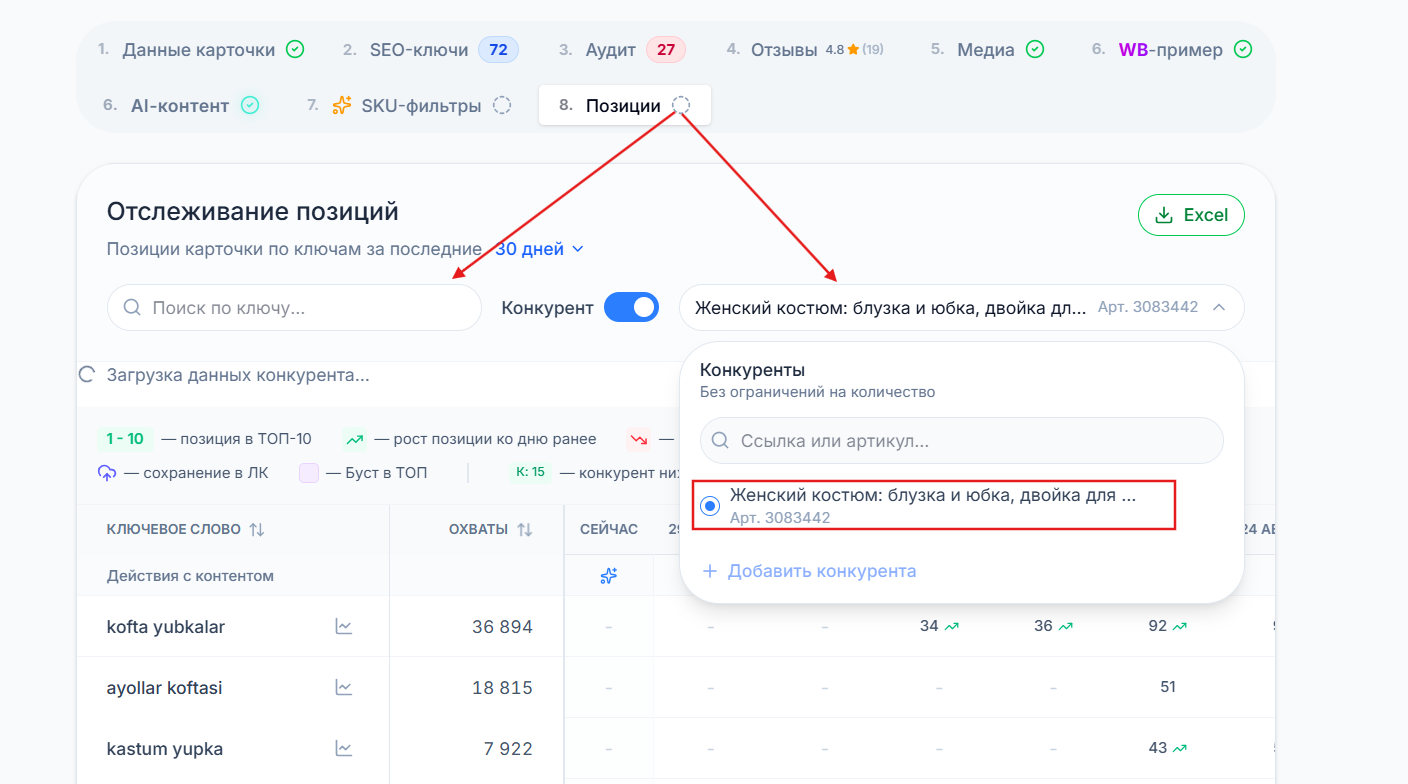The width and height of the screenshot is (1408, 784).
Task: Click the Поиск по ключу search field
Action: 294,308
